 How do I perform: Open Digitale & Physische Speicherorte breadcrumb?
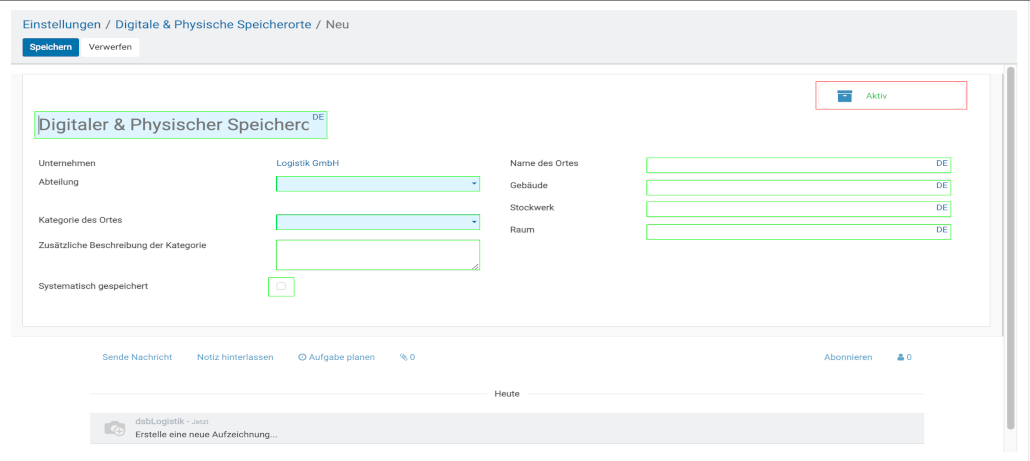pos(213,24)
